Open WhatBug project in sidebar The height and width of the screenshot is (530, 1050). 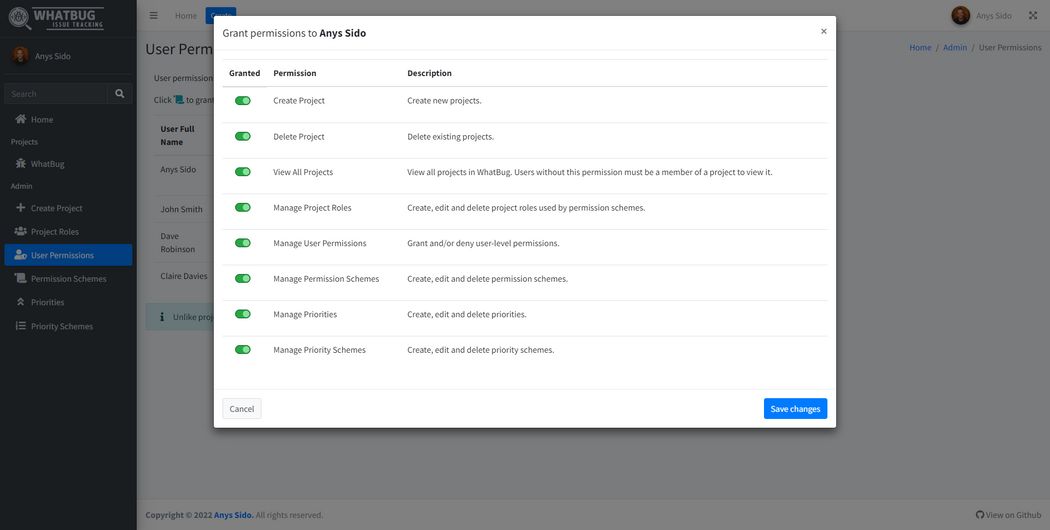47,163
